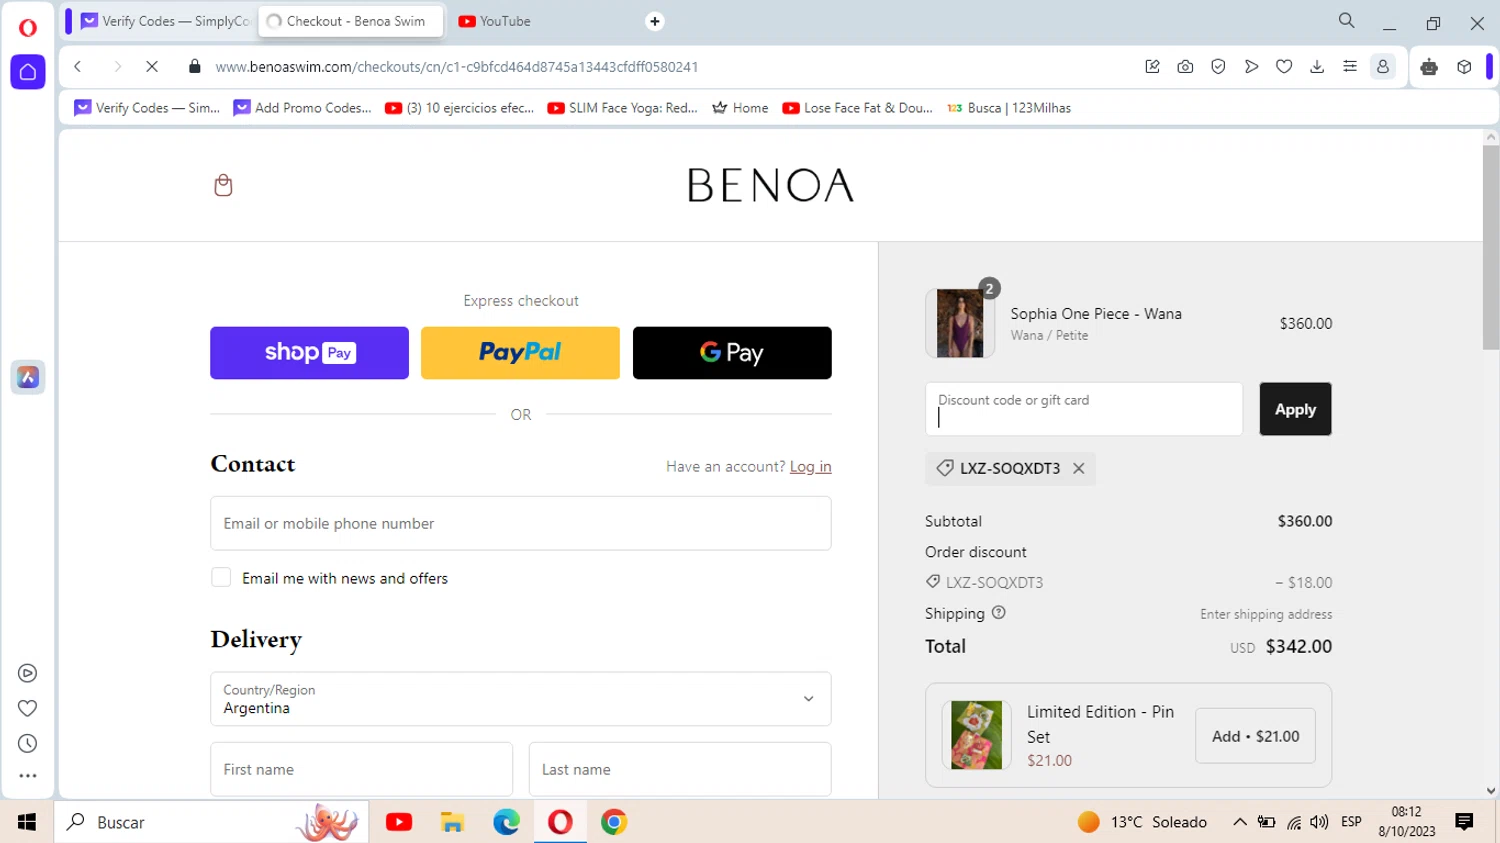Image resolution: width=1500 pixels, height=843 pixels.
Task: Add Limited Edition Pin Set for $21.00
Action: pyautogui.click(x=1255, y=736)
